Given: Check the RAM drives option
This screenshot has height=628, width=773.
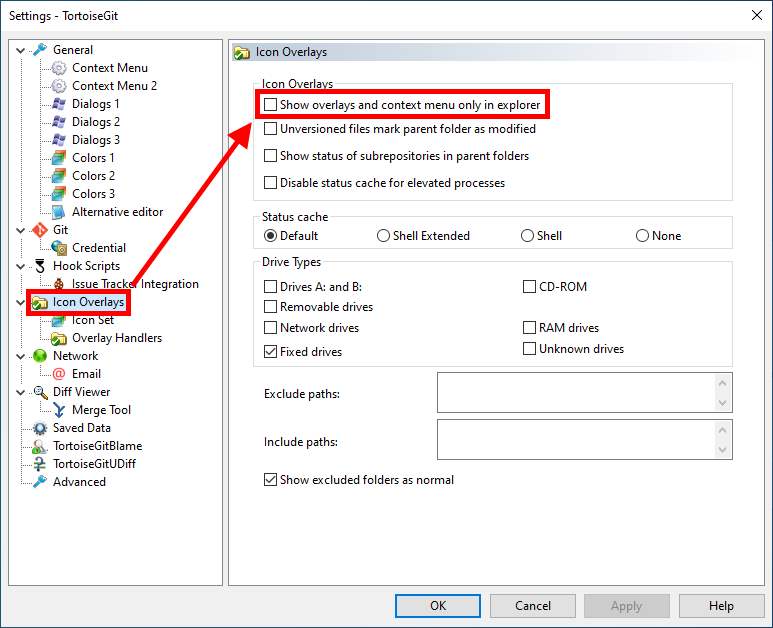Looking at the screenshot, I should point(529,327).
